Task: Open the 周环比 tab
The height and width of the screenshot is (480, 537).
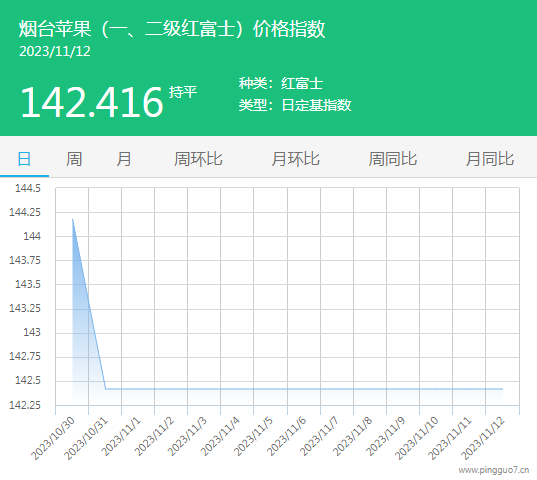Action: [198, 159]
